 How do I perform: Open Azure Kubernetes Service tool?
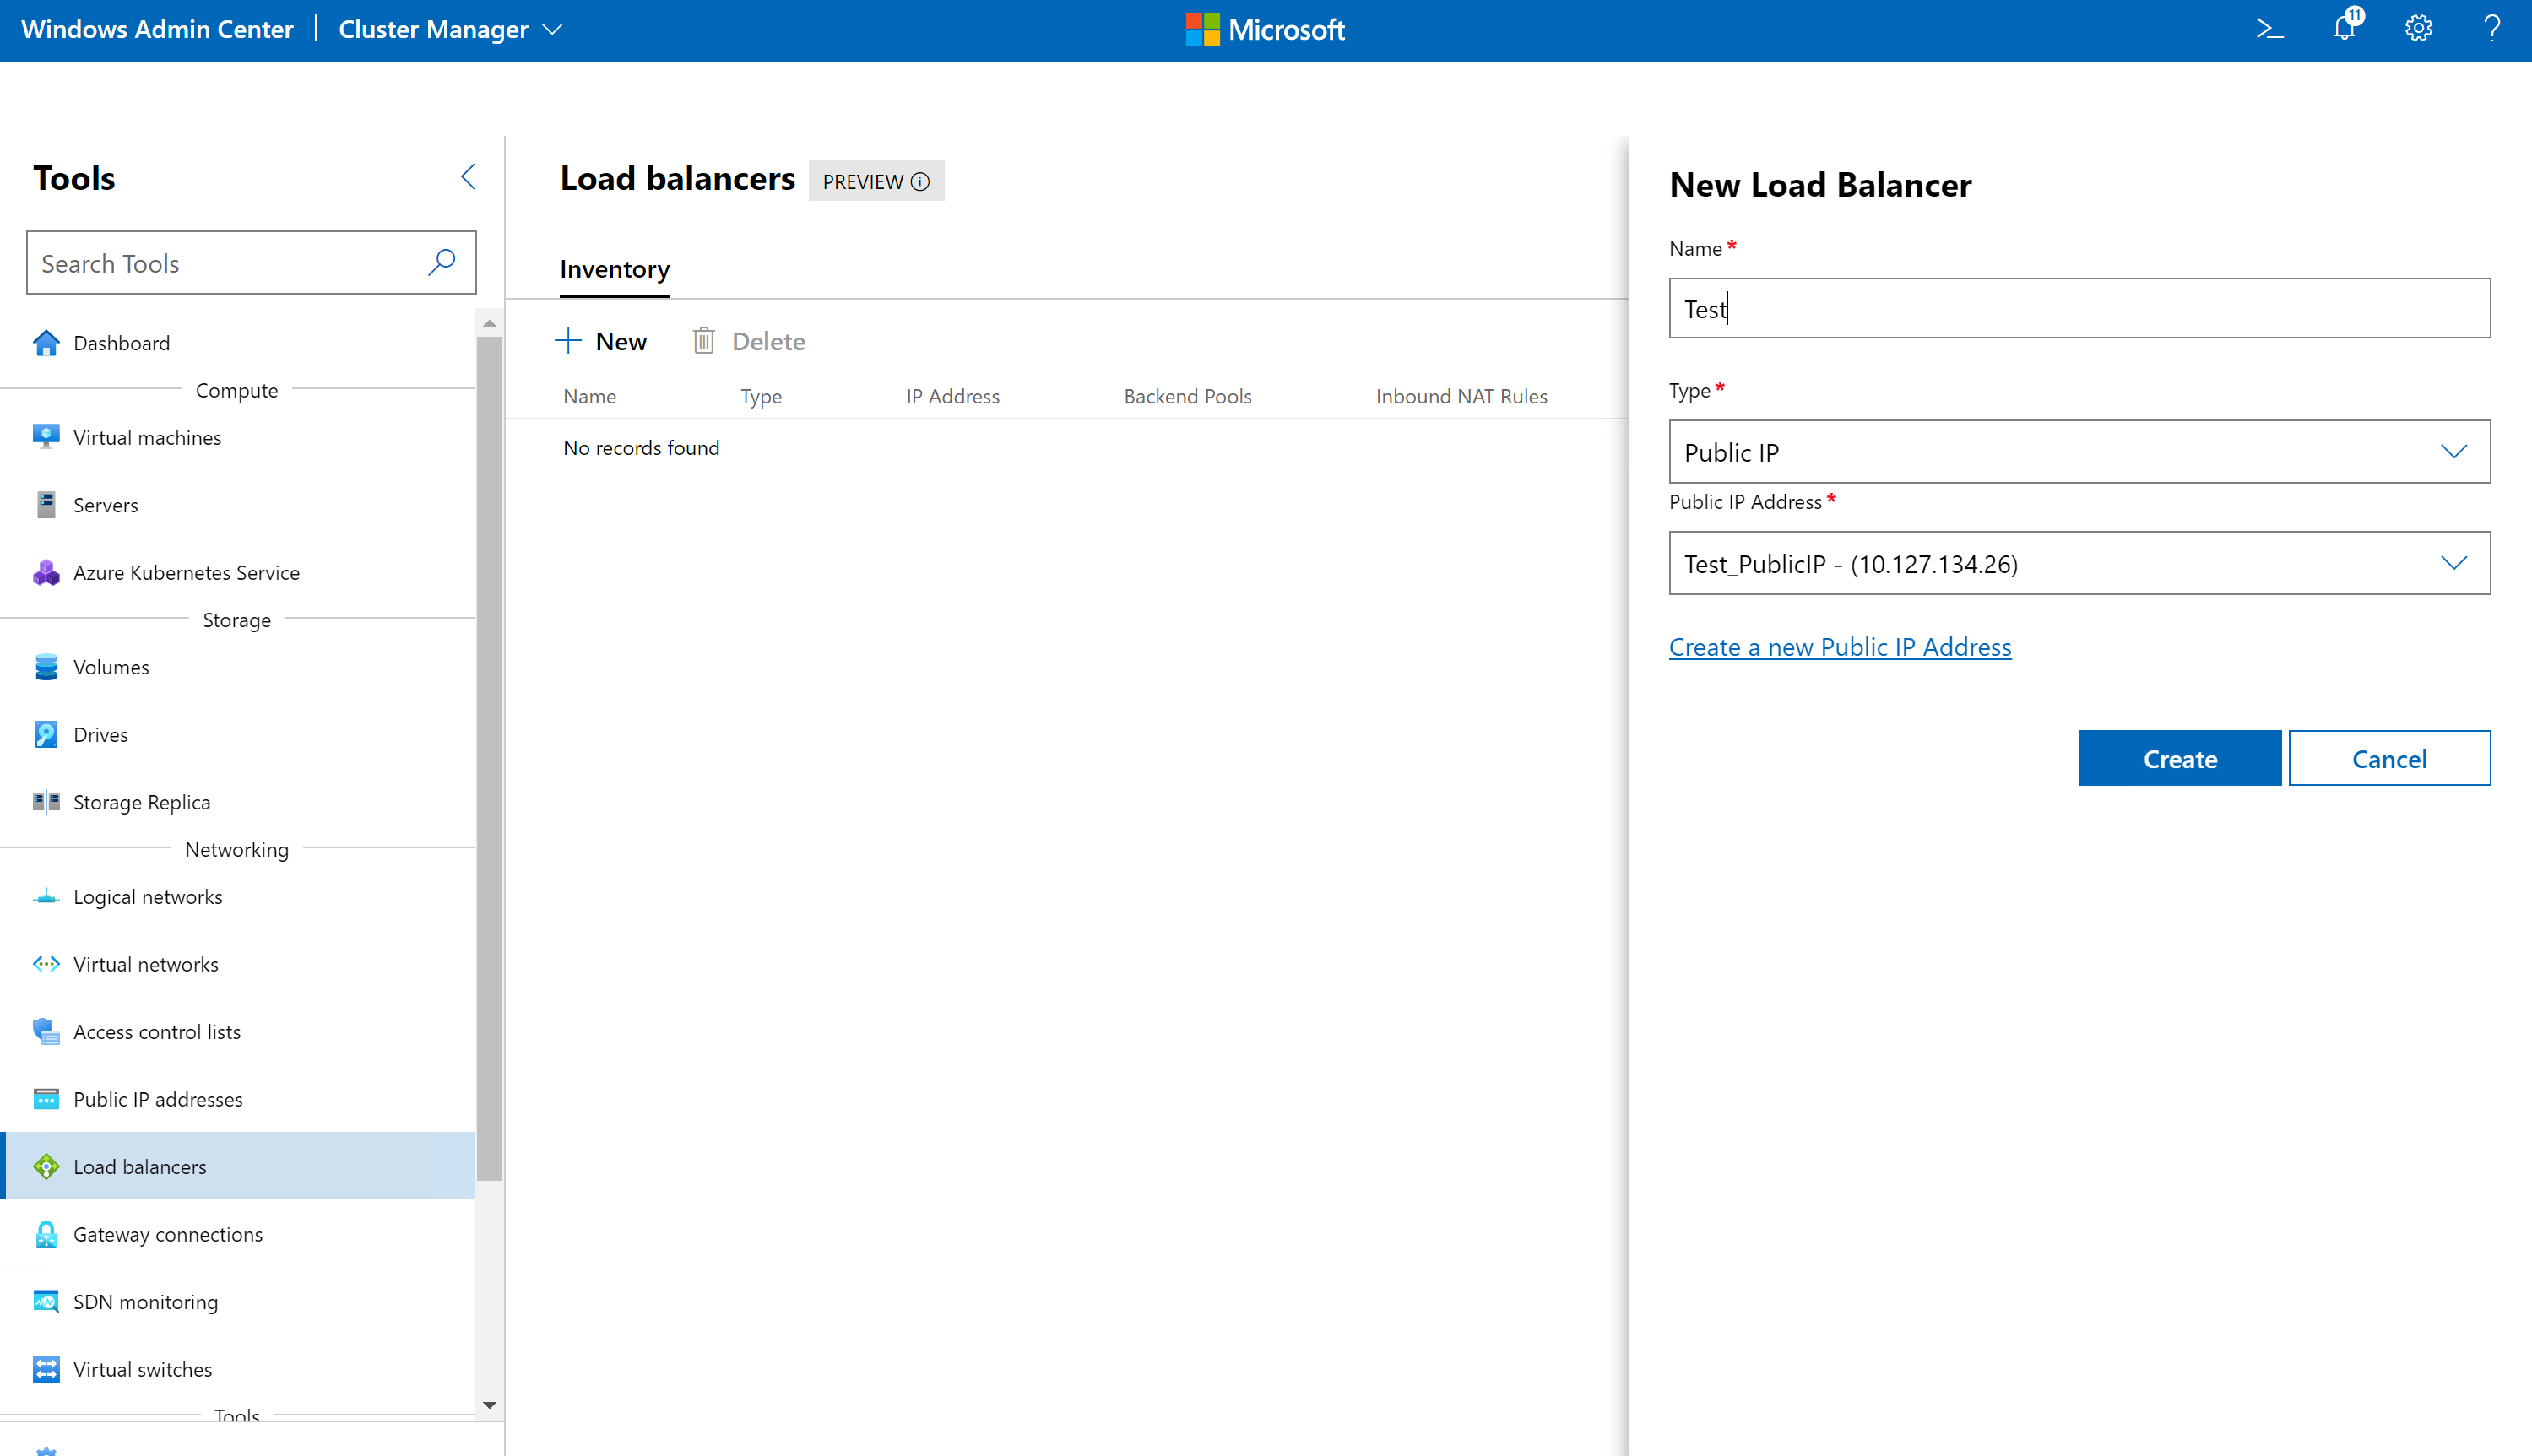point(186,572)
